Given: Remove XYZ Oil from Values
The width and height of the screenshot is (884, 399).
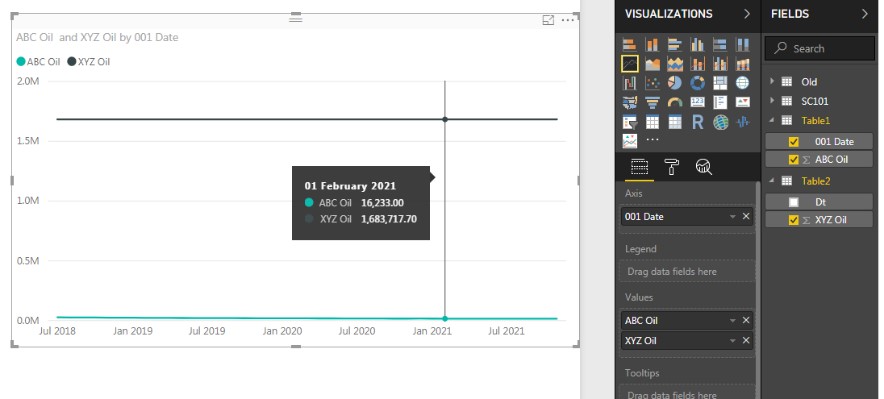Looking at the screenshot, I should (746, 340).
